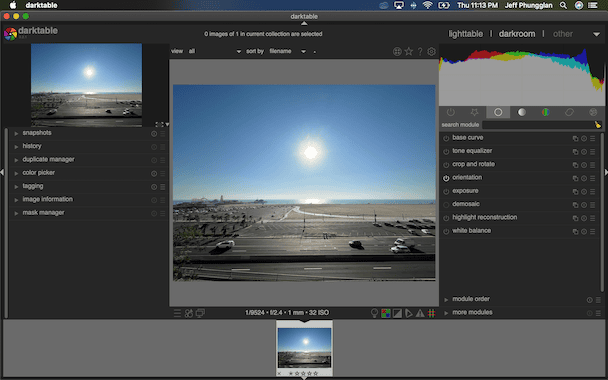Click the search module input field
The height and width of the screenshot is (380, 608).
coord(538,125)
